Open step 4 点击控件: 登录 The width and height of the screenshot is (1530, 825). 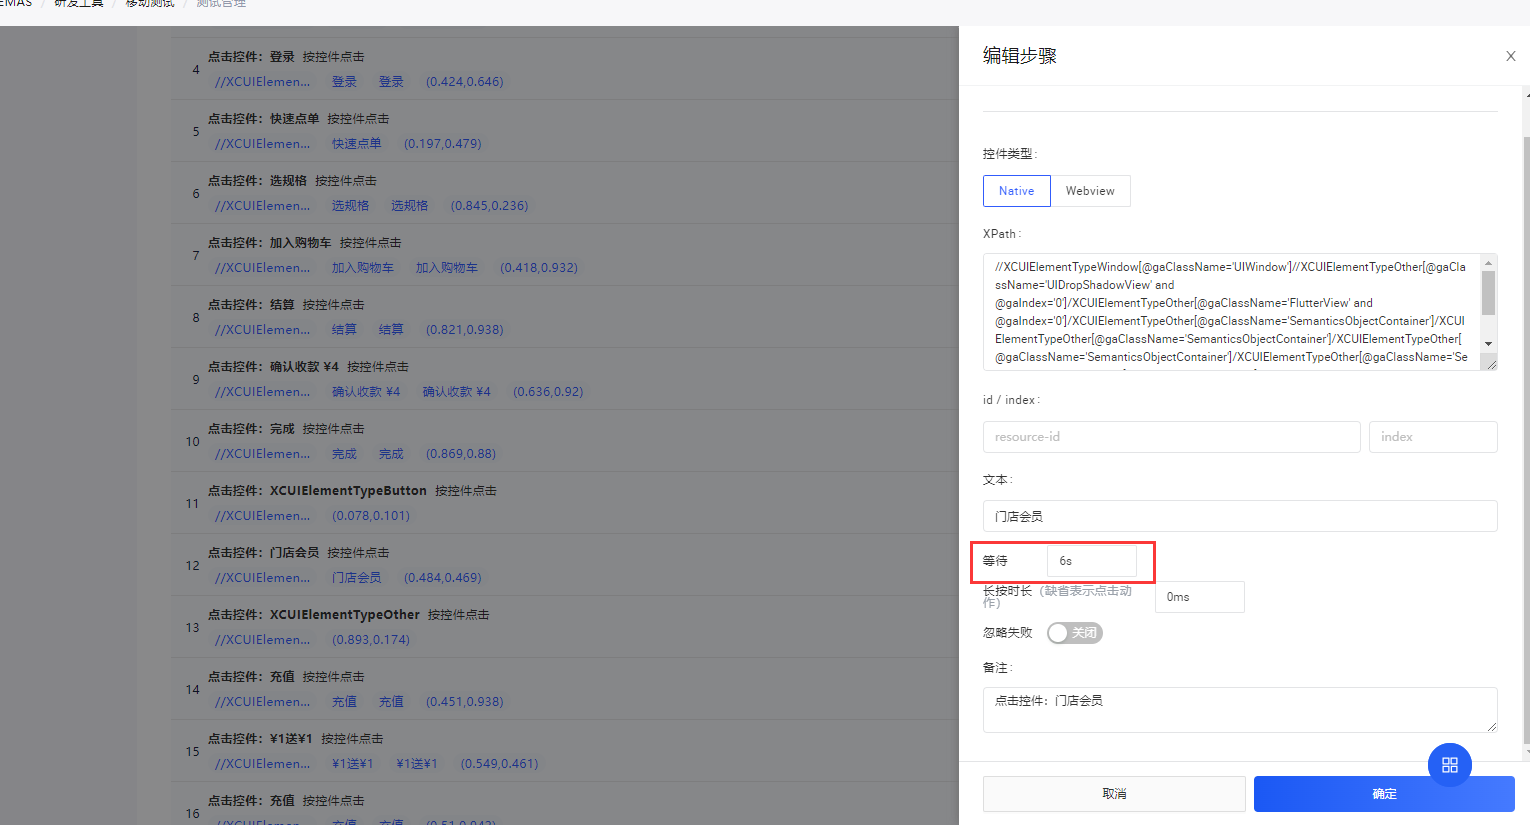point(565,69)
